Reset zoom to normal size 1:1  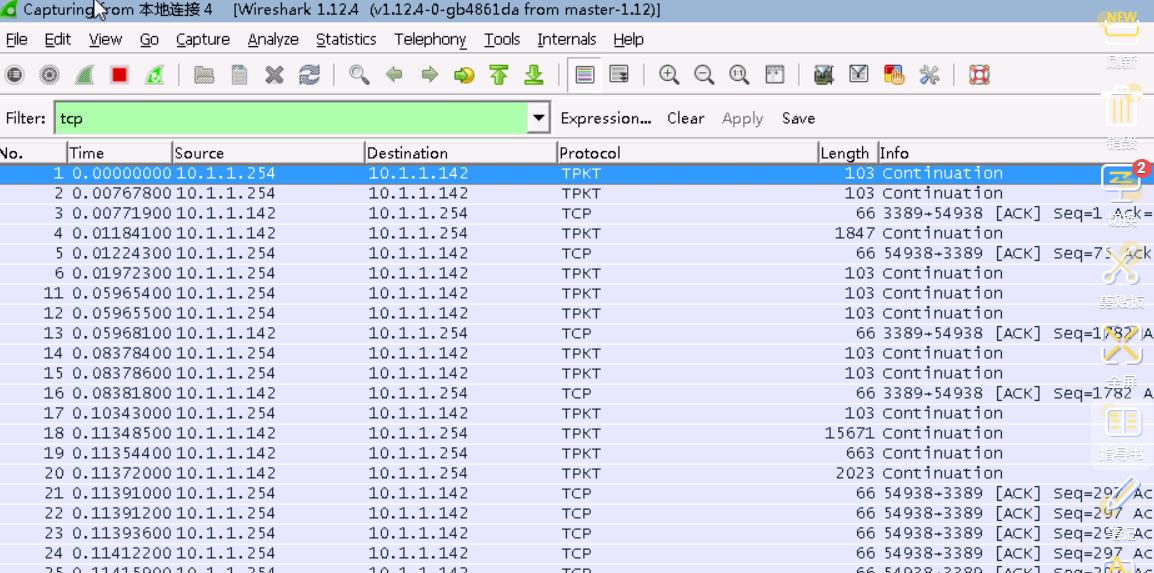click(739, 74)
